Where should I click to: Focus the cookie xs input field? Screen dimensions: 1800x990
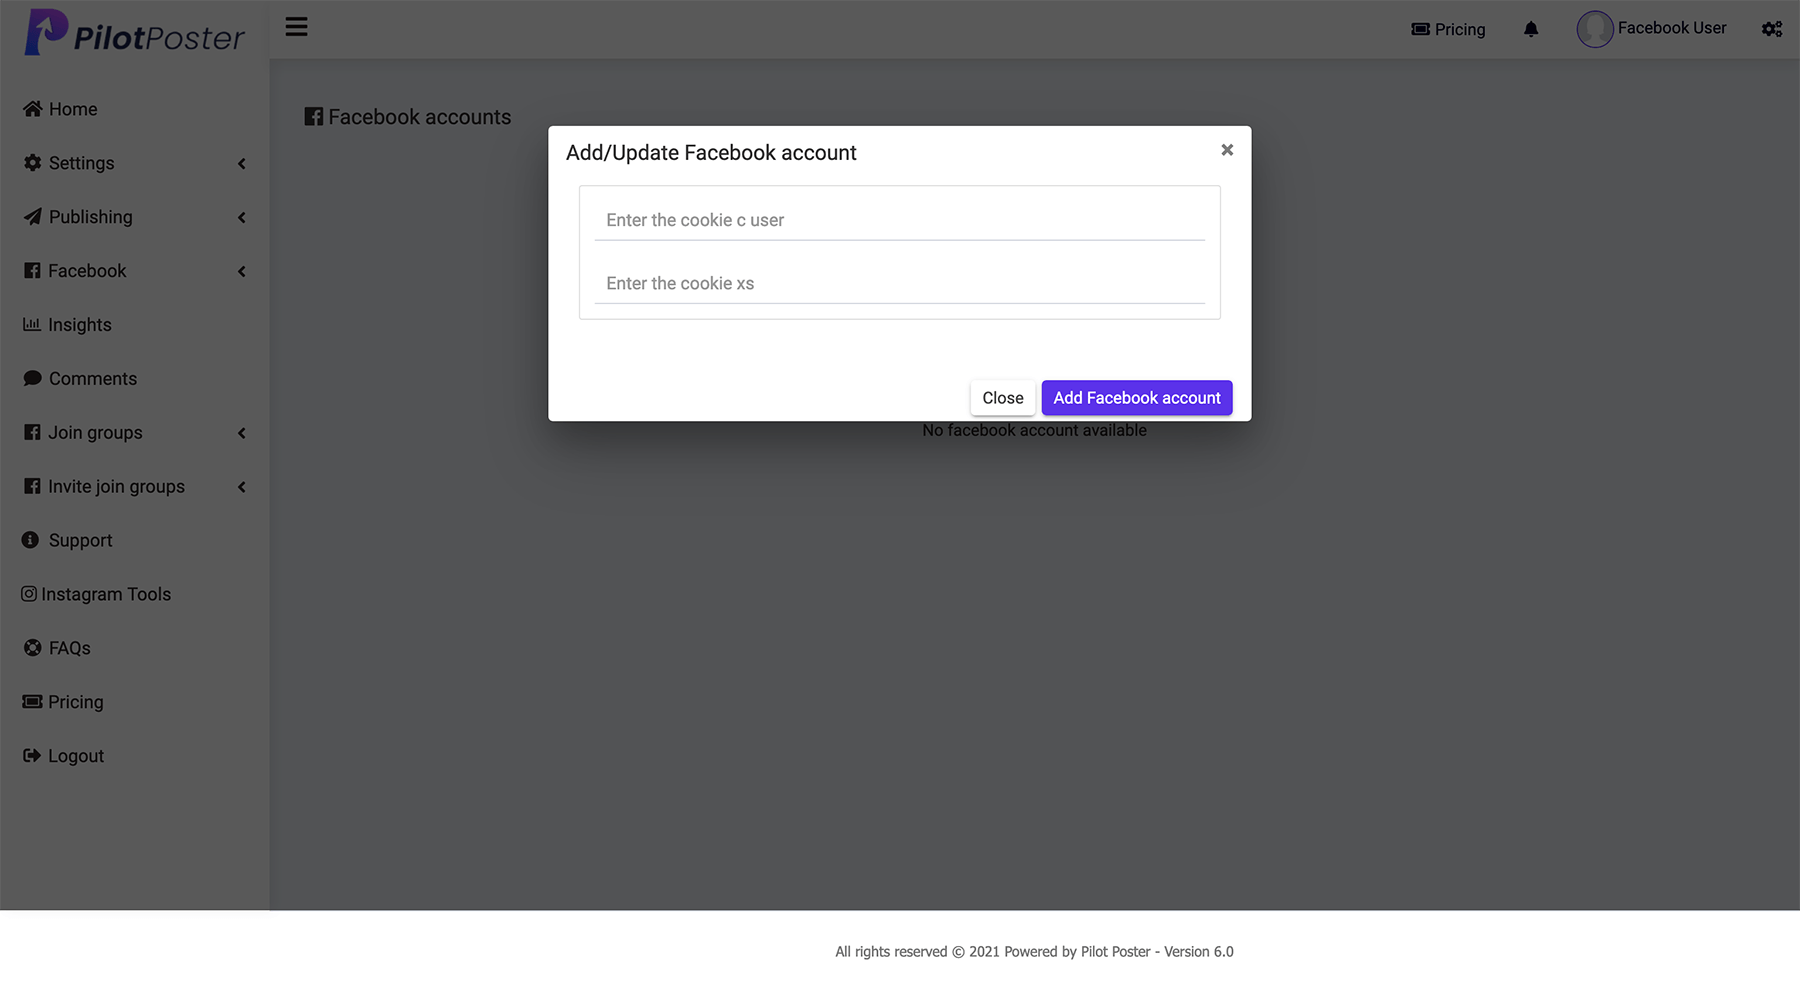[900, 283]
